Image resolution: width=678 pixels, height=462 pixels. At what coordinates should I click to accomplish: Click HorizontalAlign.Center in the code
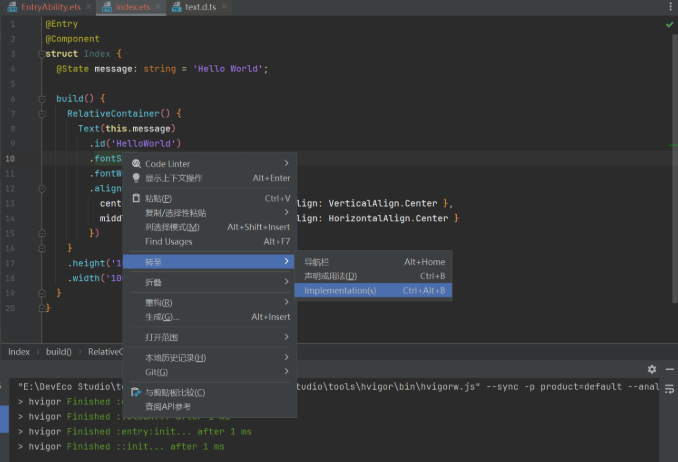[388, 218]
